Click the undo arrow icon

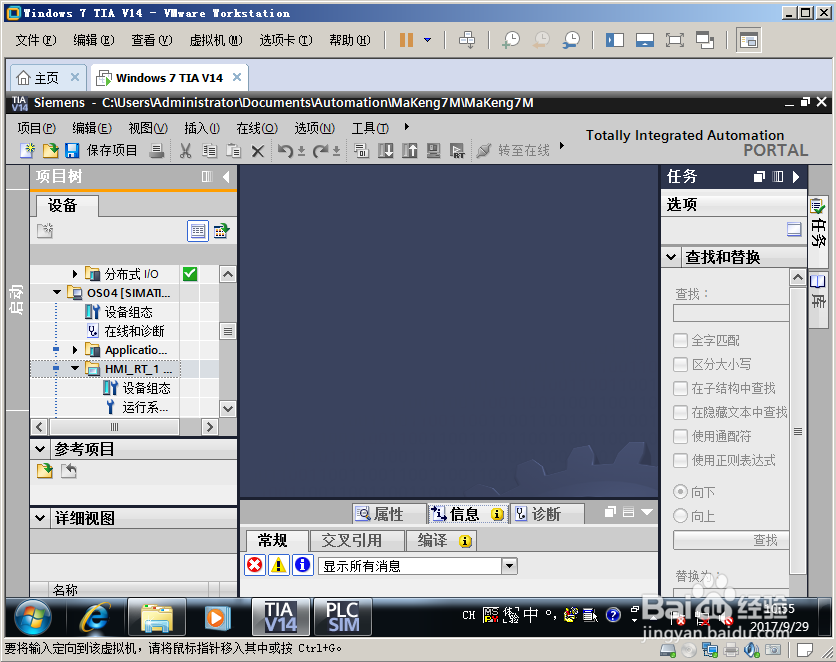[x=285, y=151]
